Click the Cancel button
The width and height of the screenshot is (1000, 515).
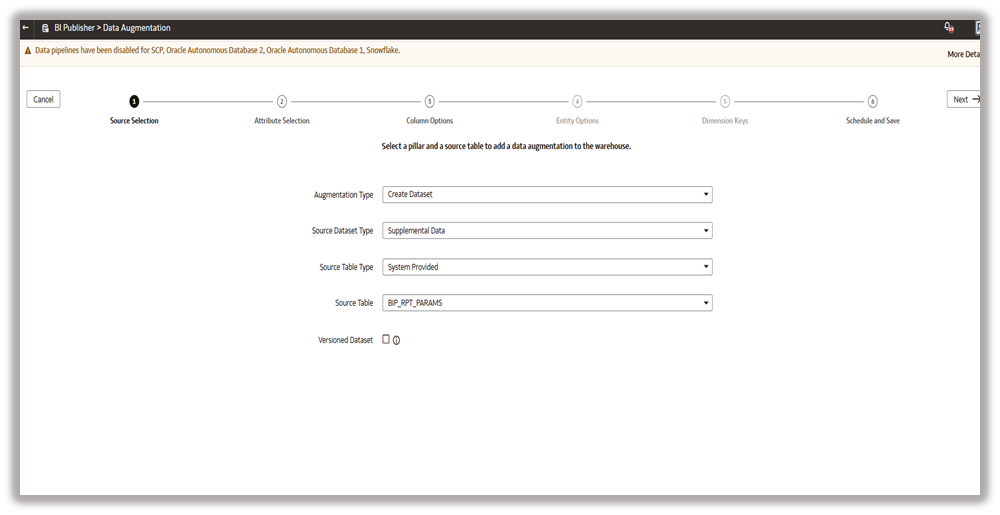pos(43,99)
